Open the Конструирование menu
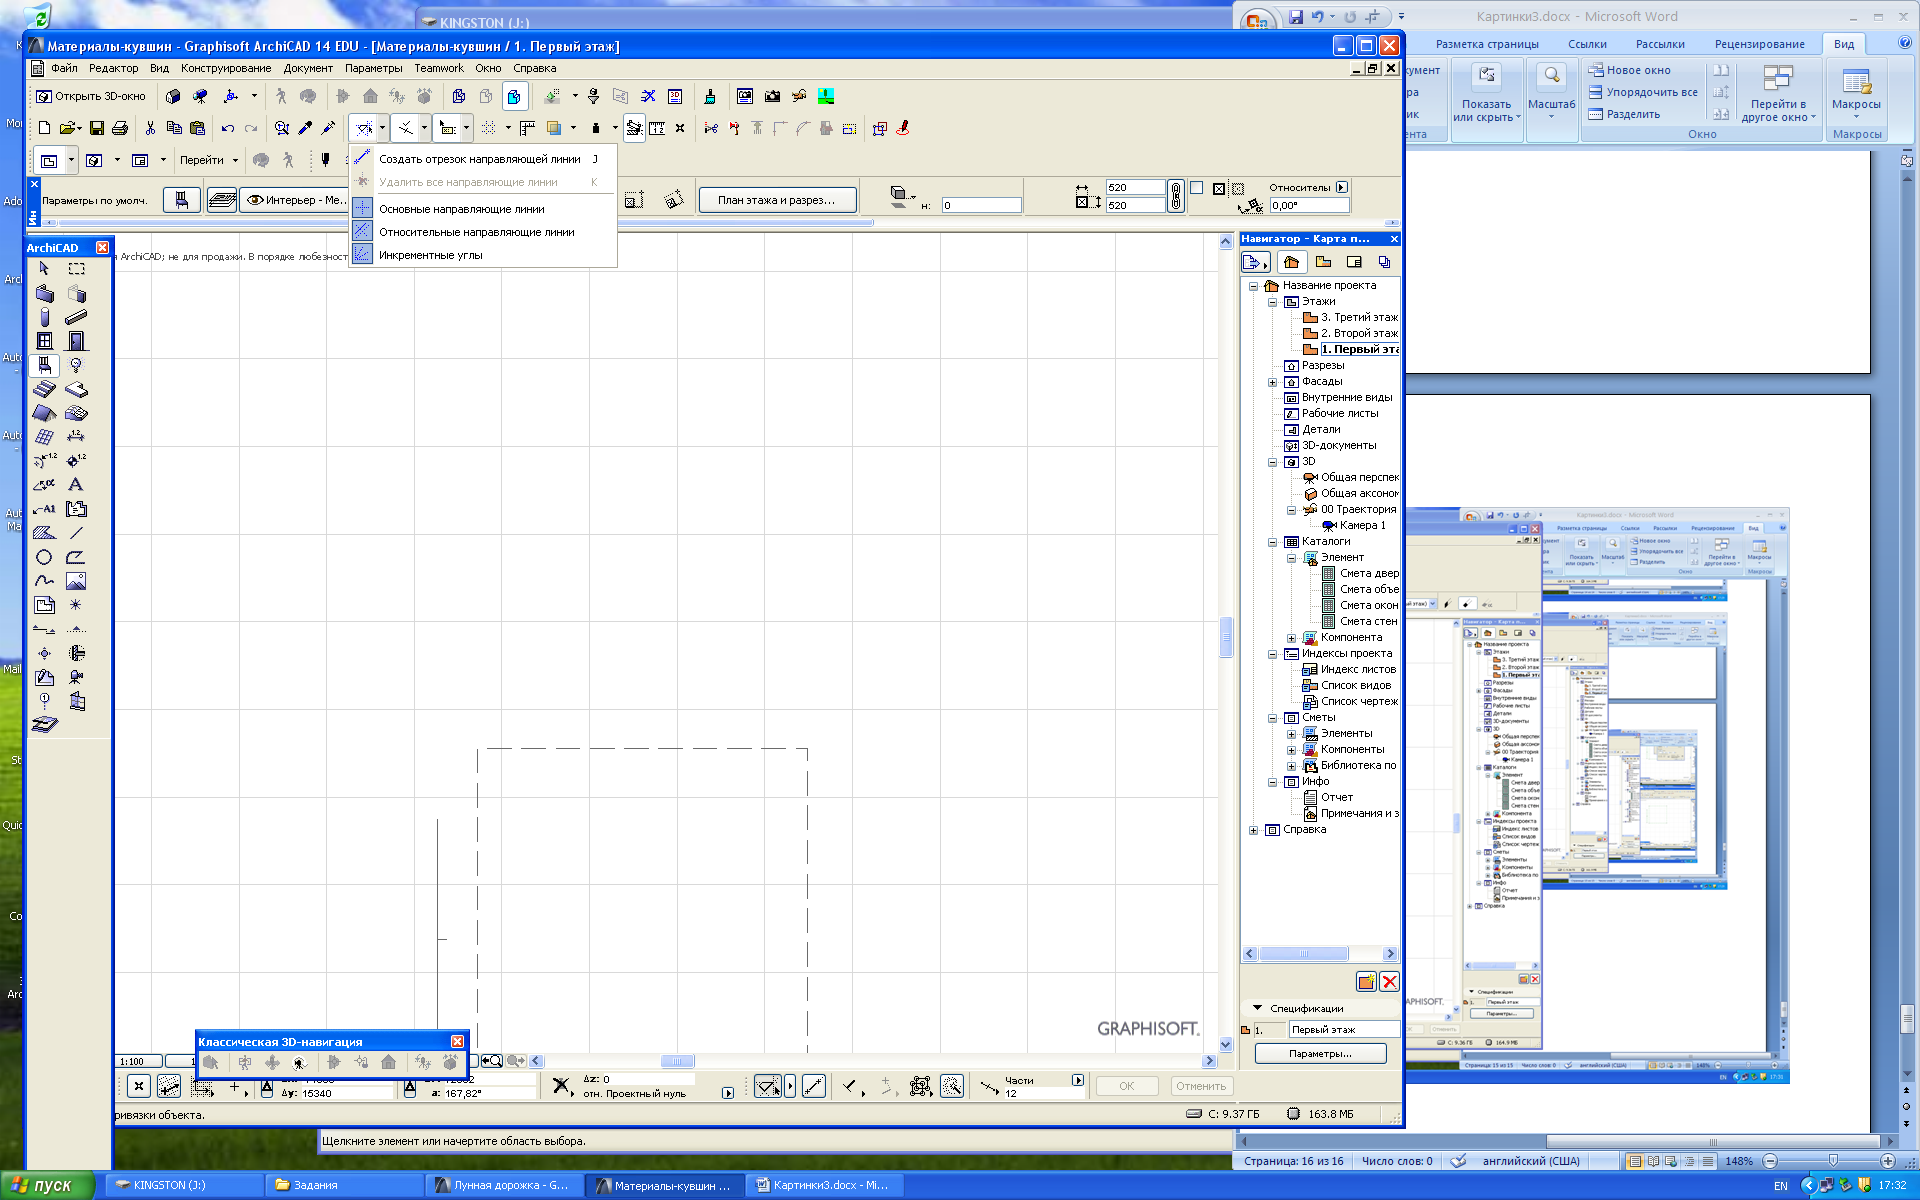 click(226, 68)
